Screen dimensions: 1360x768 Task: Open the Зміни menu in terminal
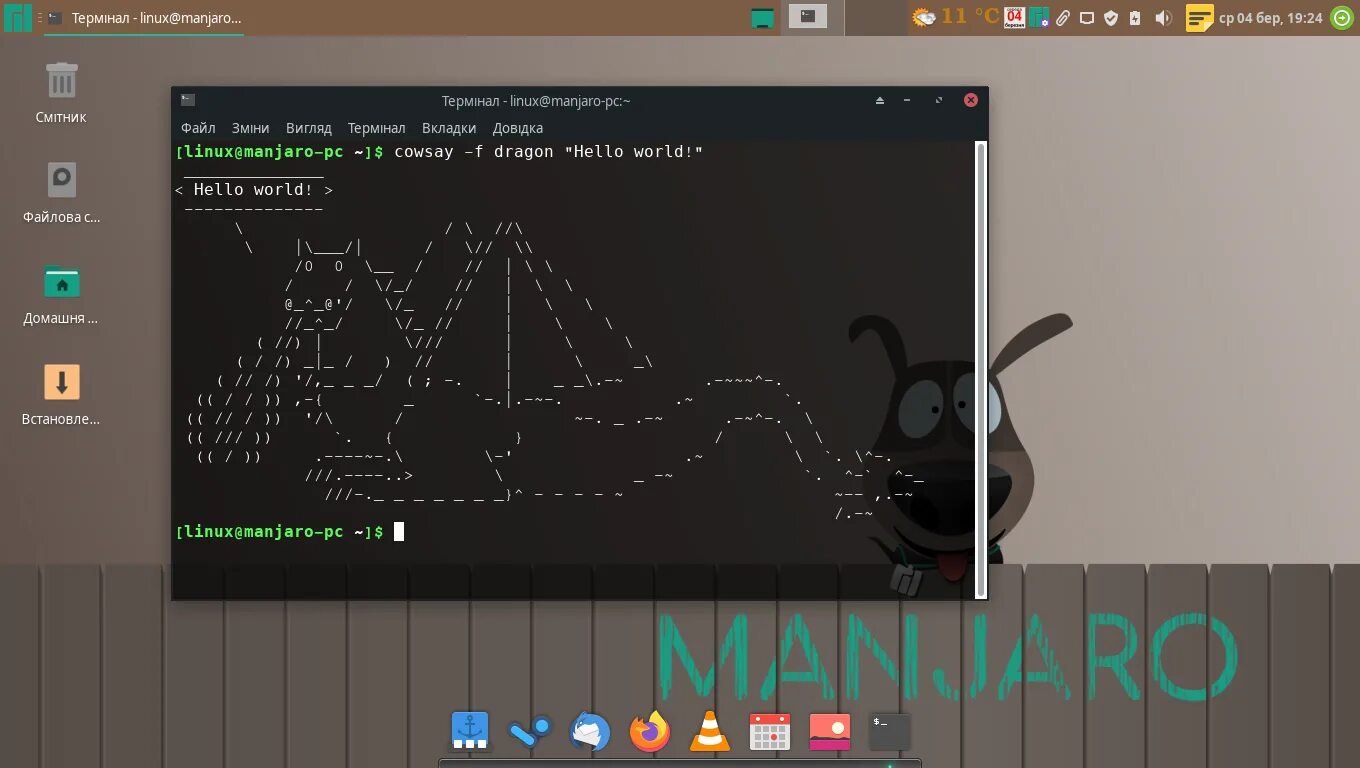click(250, 128)
